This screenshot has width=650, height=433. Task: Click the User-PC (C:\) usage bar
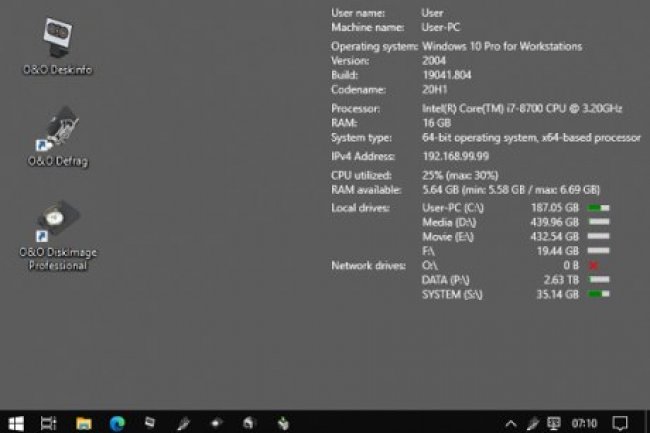598,208
